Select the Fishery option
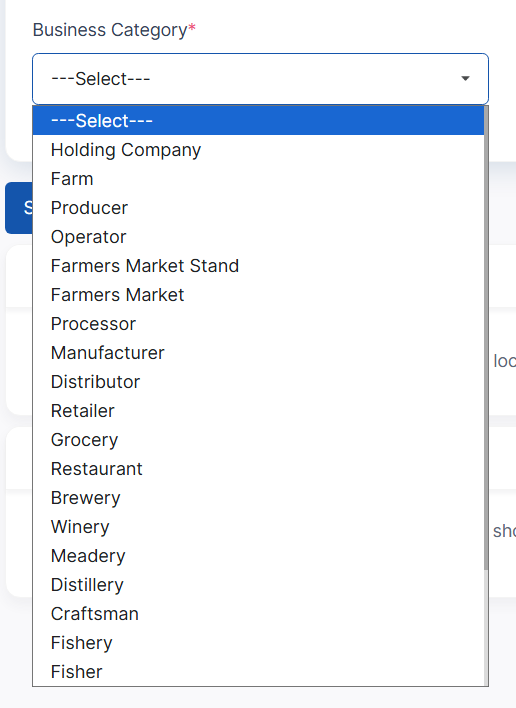Image resolution: width=516 pixels, height=708 pixels. [258, 643]
